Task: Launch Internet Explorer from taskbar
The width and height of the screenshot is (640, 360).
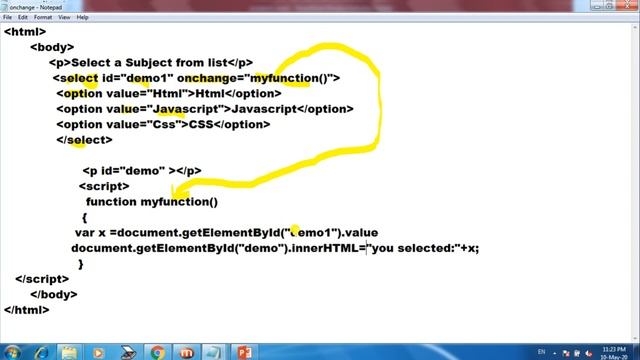Action: click(41, 353)
